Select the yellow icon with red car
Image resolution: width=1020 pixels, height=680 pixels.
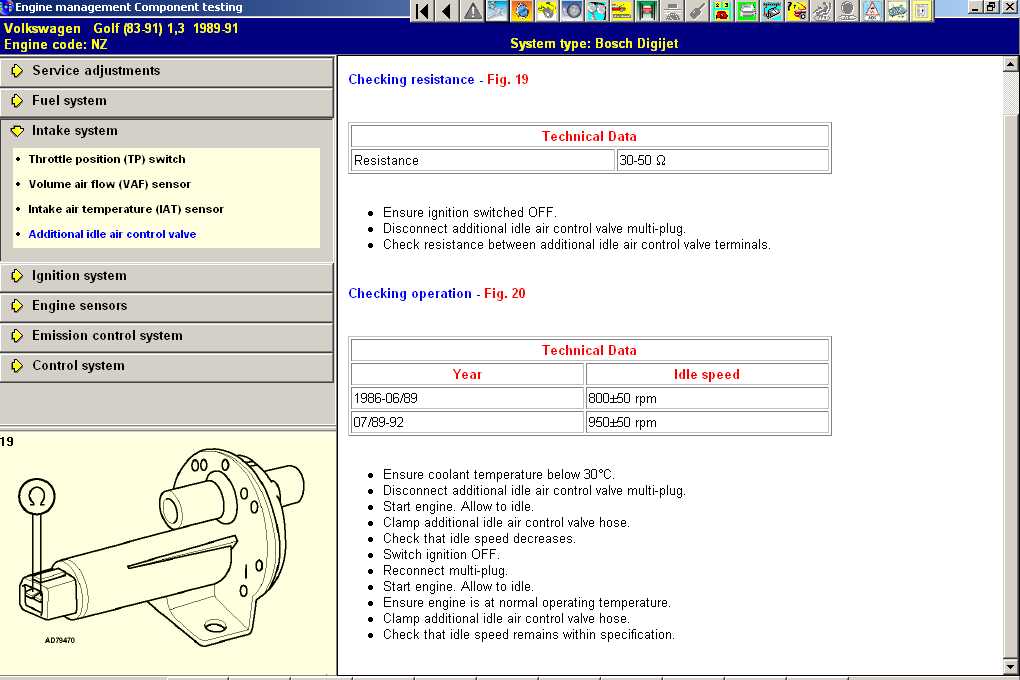point(722,10)
